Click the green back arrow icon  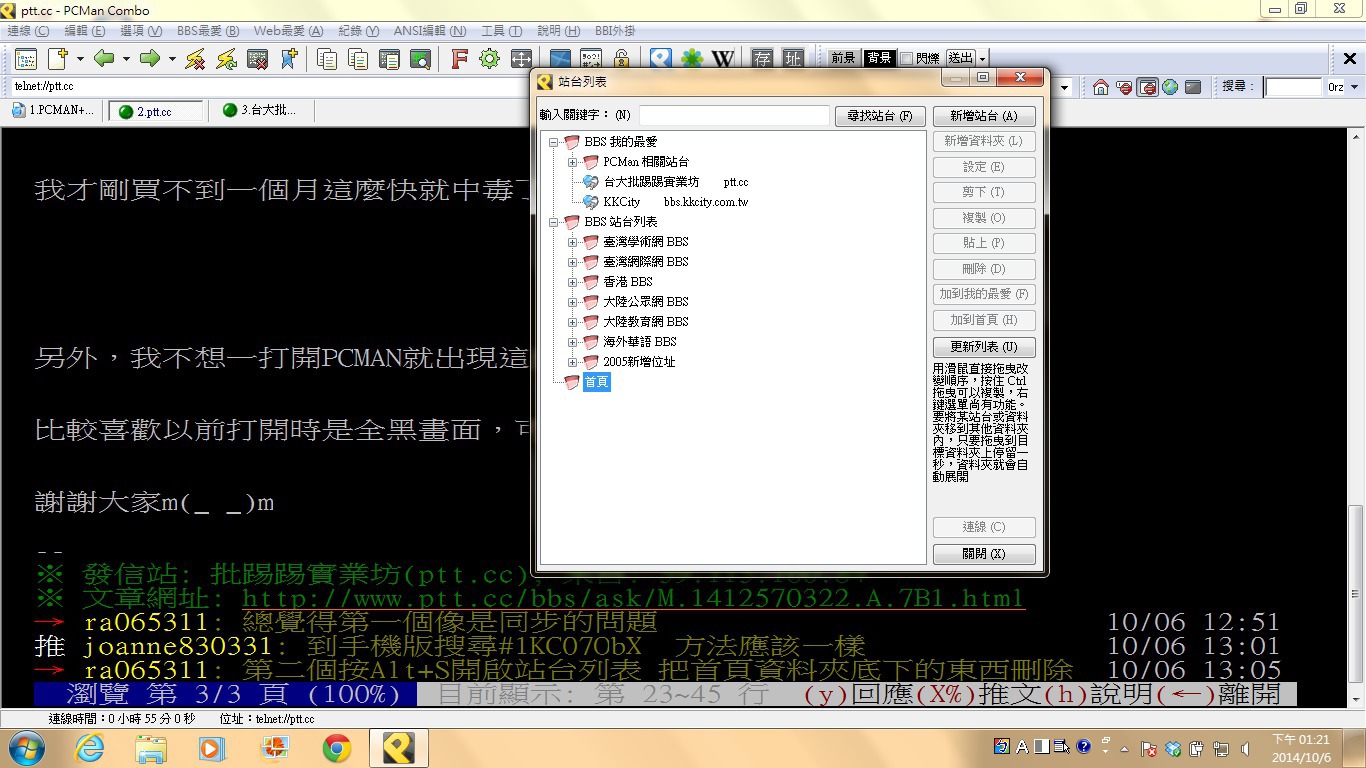coord(104,59)
